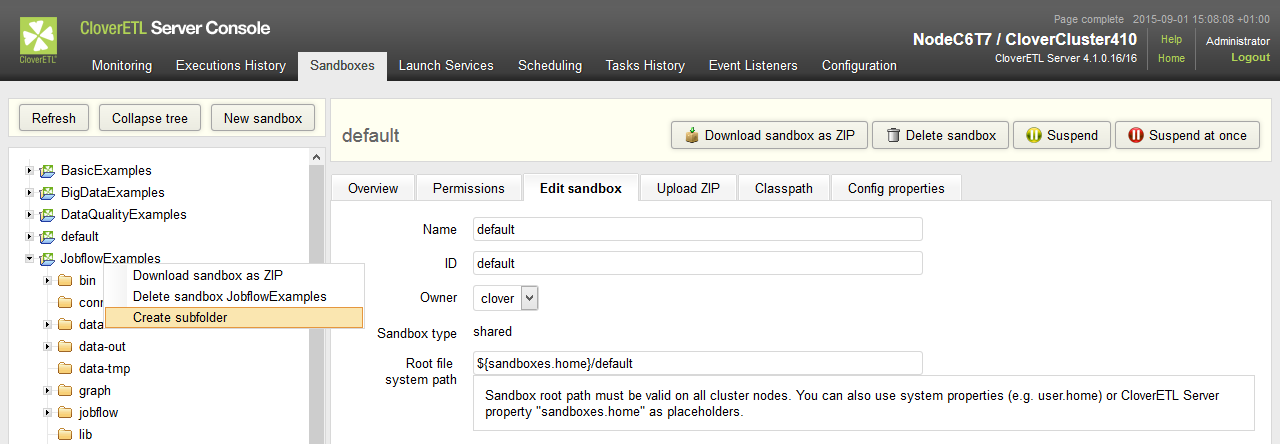Expand the data-out folder node
The height and width of the screenshot is (444, 1280).
(x=47, y=347)
